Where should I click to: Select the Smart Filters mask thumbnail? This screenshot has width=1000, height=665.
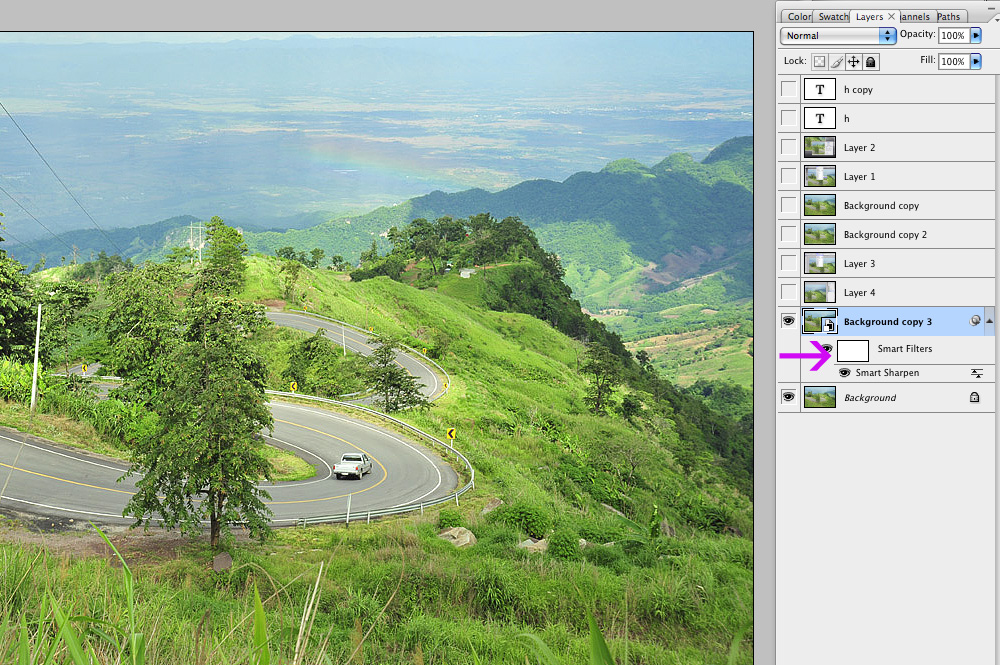(x=852, y=350)
